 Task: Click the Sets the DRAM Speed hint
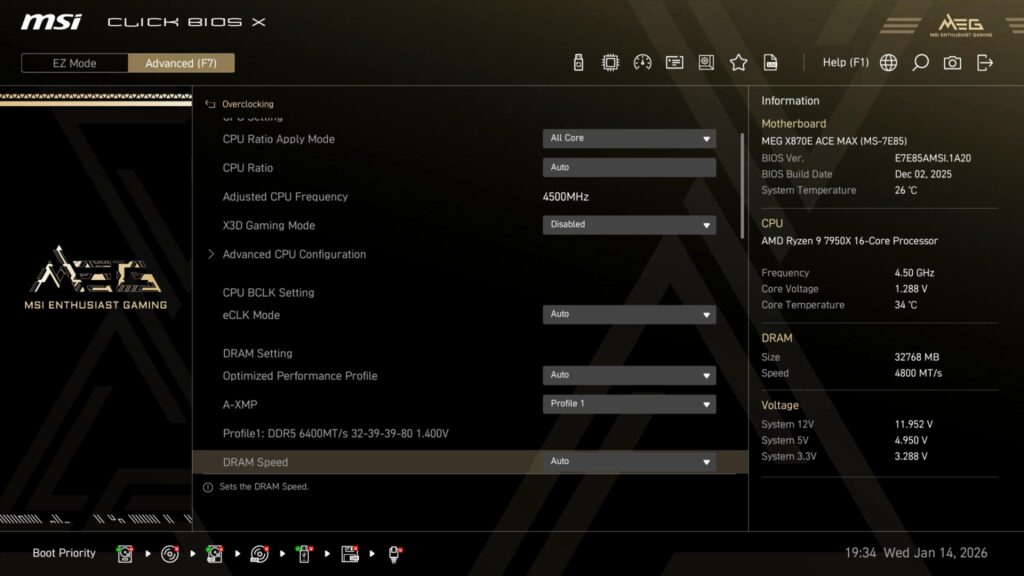264,487
